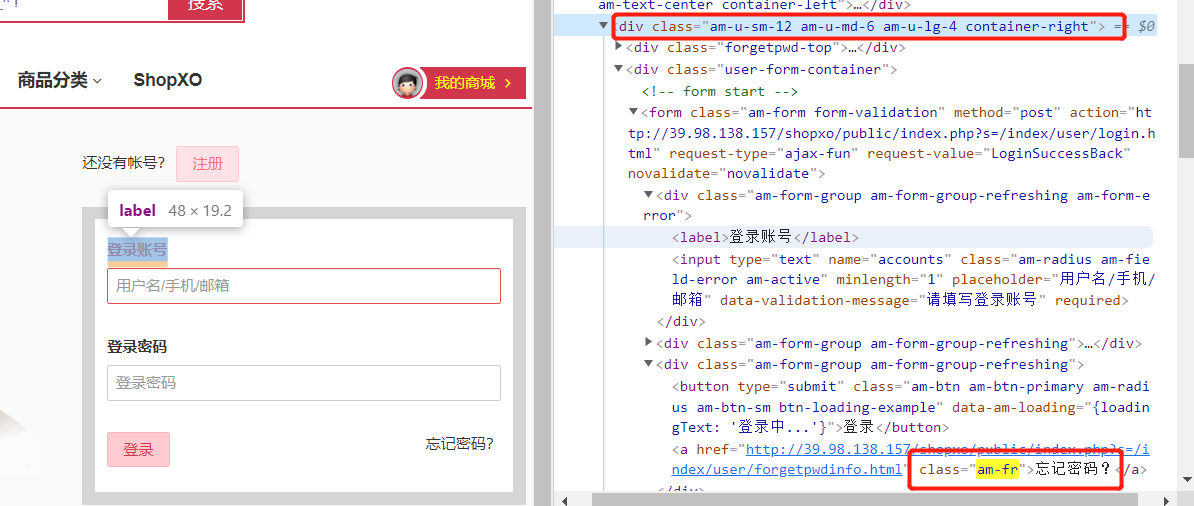Screen dimensions: 1194x506
Task: Click the 登录账号 label on the page
Action: click(x=137, y=249)
